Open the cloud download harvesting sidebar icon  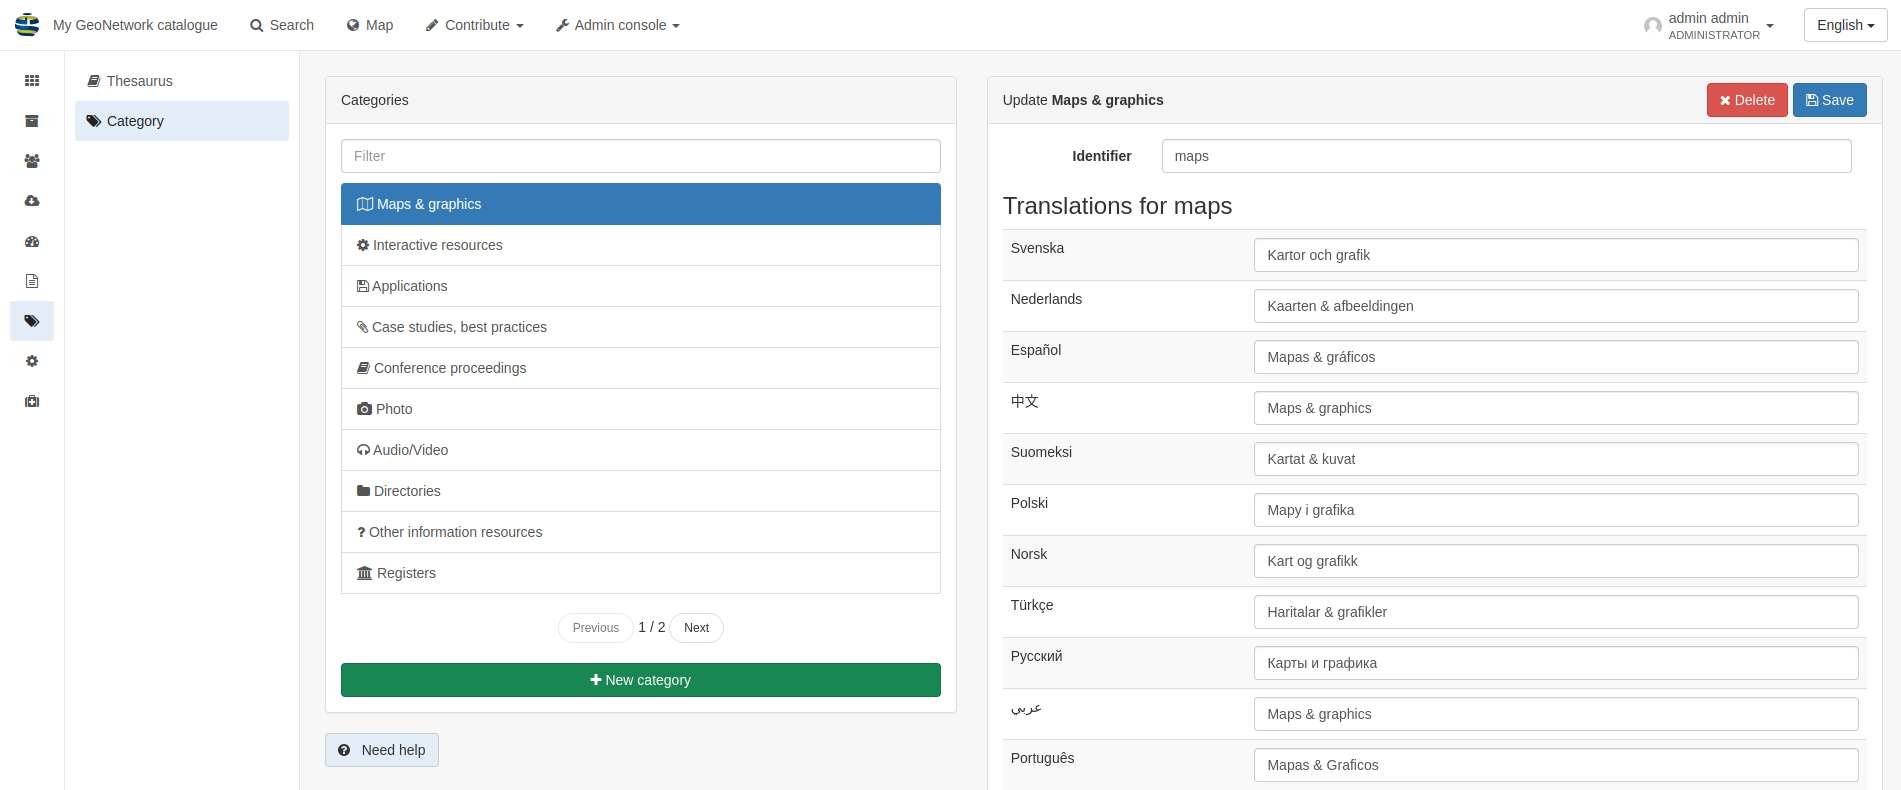coord(32,201)
